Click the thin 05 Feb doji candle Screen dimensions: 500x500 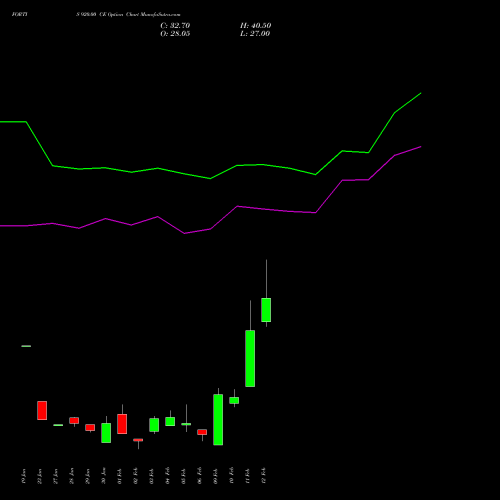[186, 424]
